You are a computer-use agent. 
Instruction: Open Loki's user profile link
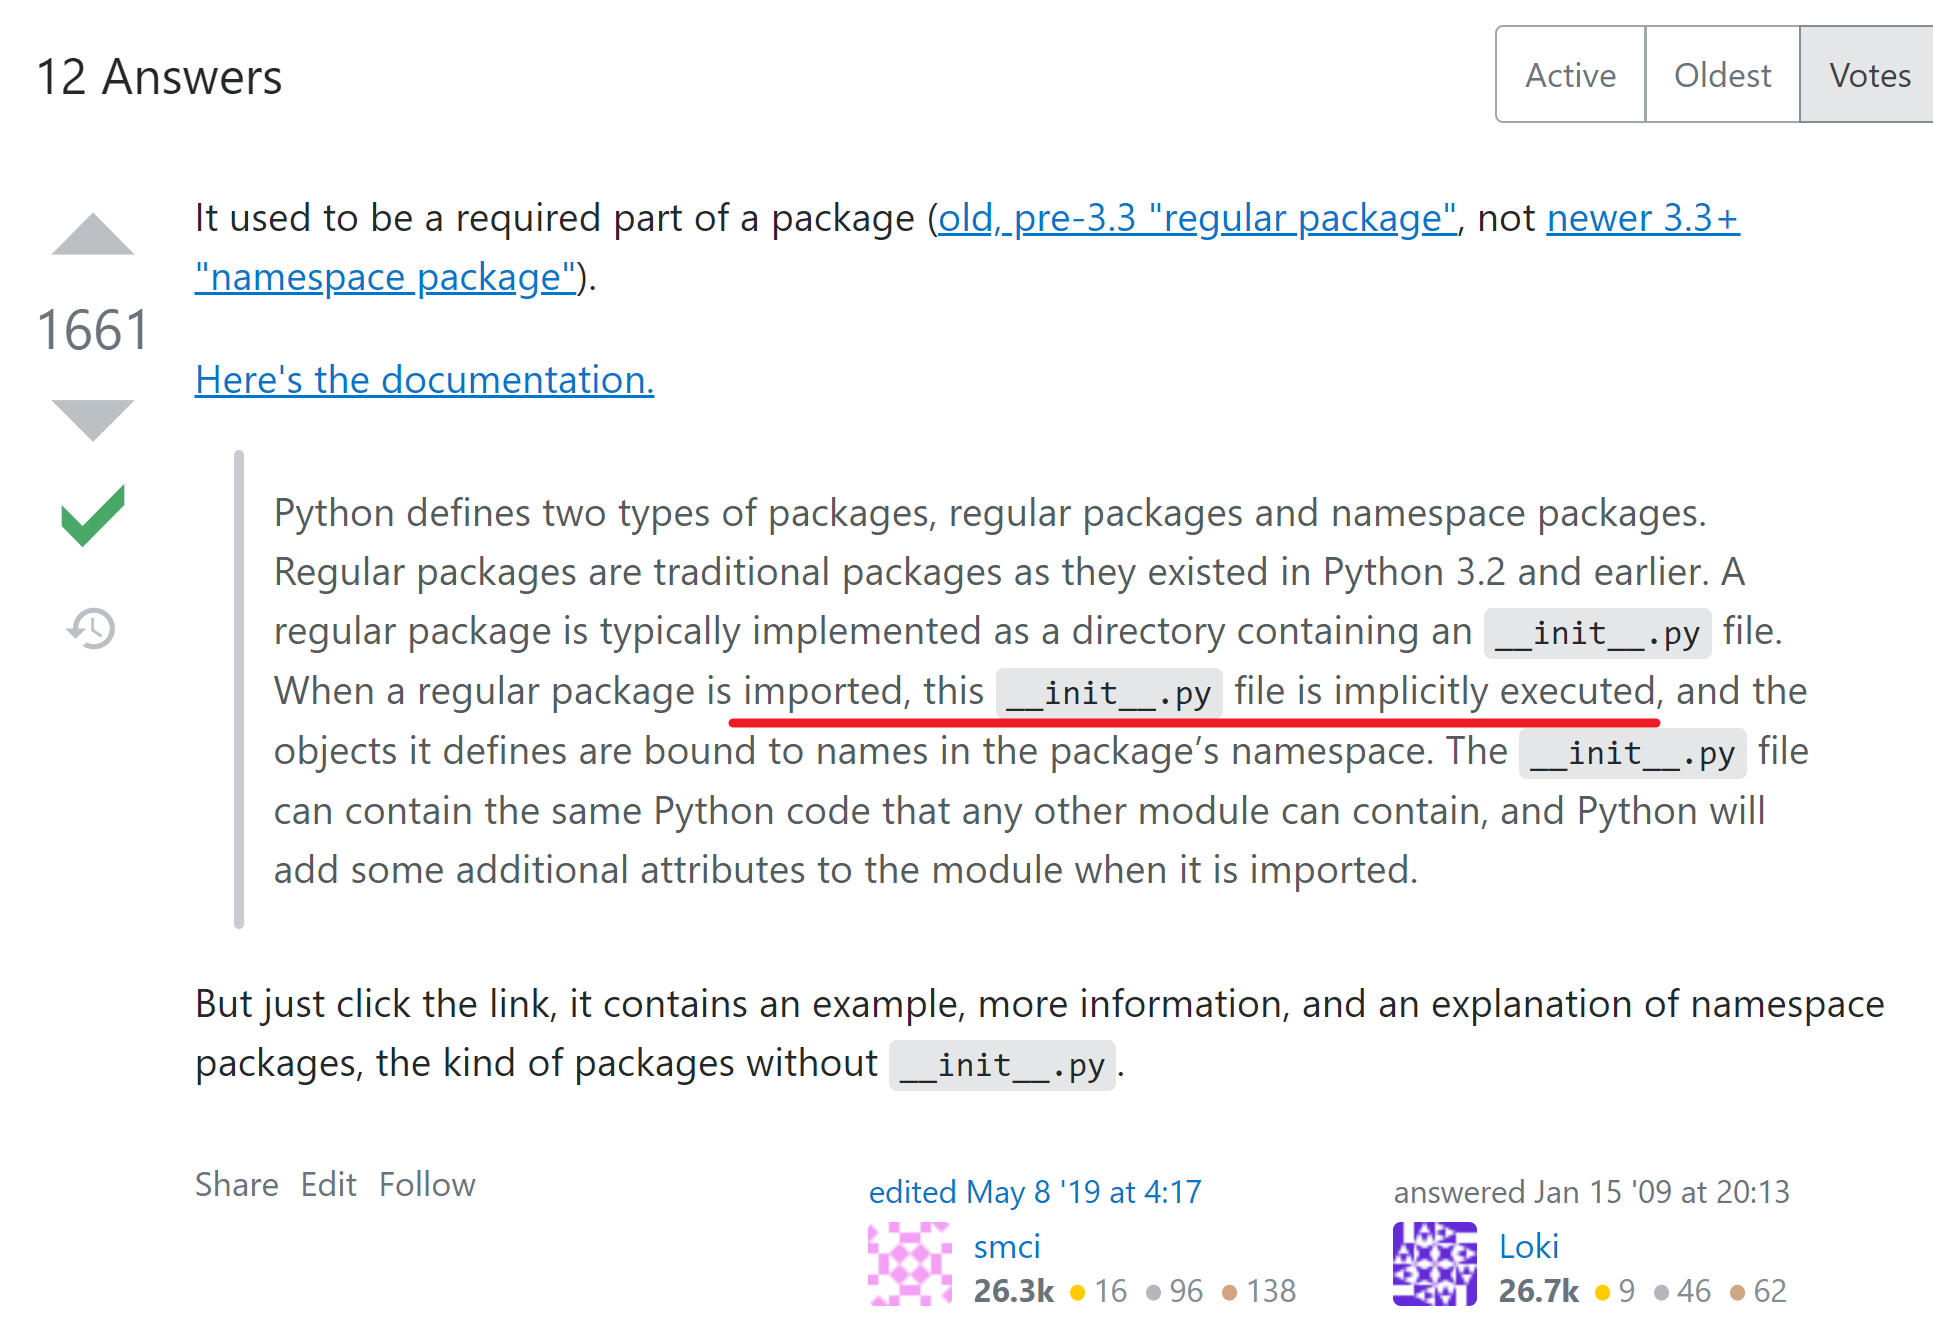click(x=1529, y=1246)
